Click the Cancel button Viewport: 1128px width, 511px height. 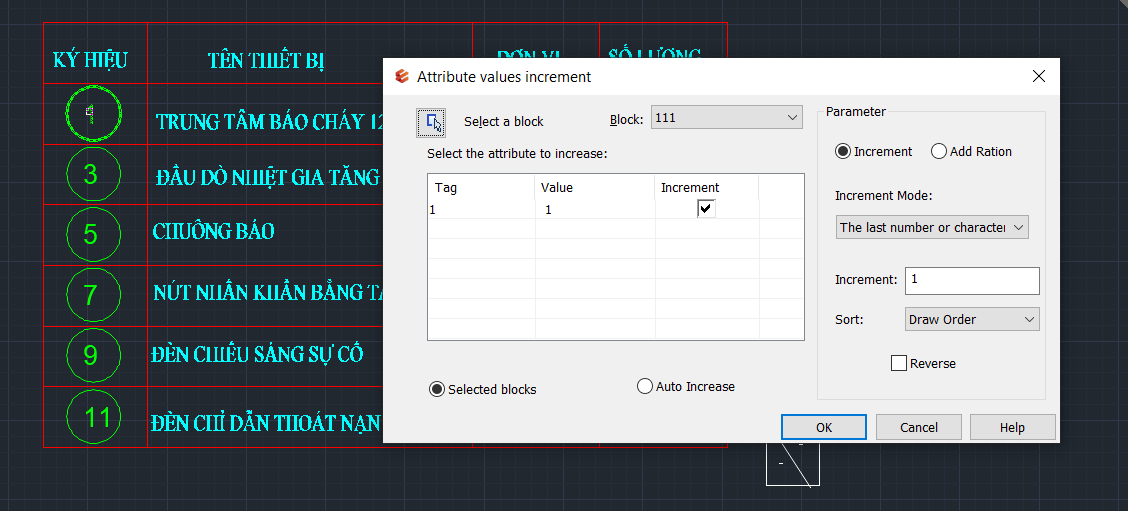click(x=918, y=427)
